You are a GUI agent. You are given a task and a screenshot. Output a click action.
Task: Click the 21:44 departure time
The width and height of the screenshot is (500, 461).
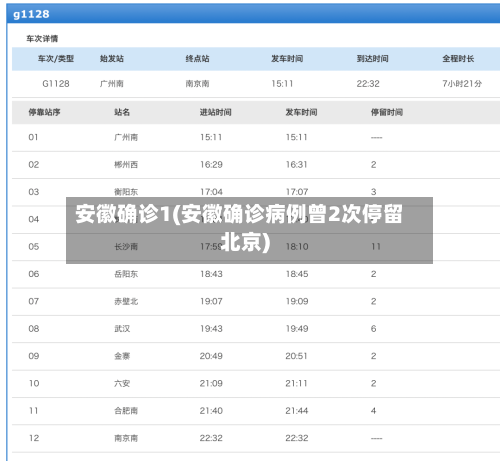[297, 410]
